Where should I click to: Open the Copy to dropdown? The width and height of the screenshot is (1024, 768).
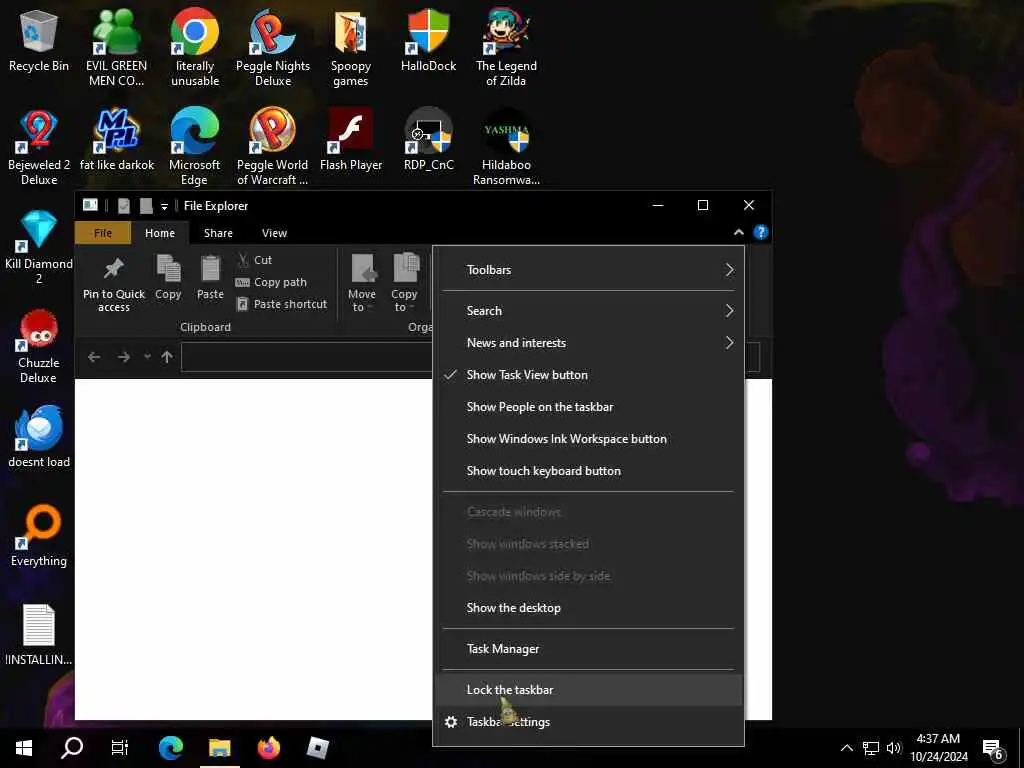coord(404,283)
